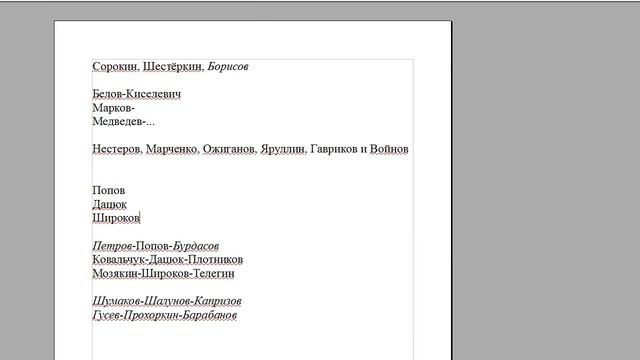The width and height of the screenshot is (640, 360).
Task: Click the standalone line "Дацюк"
Action: pyautogui.click(x=109, y=204)
